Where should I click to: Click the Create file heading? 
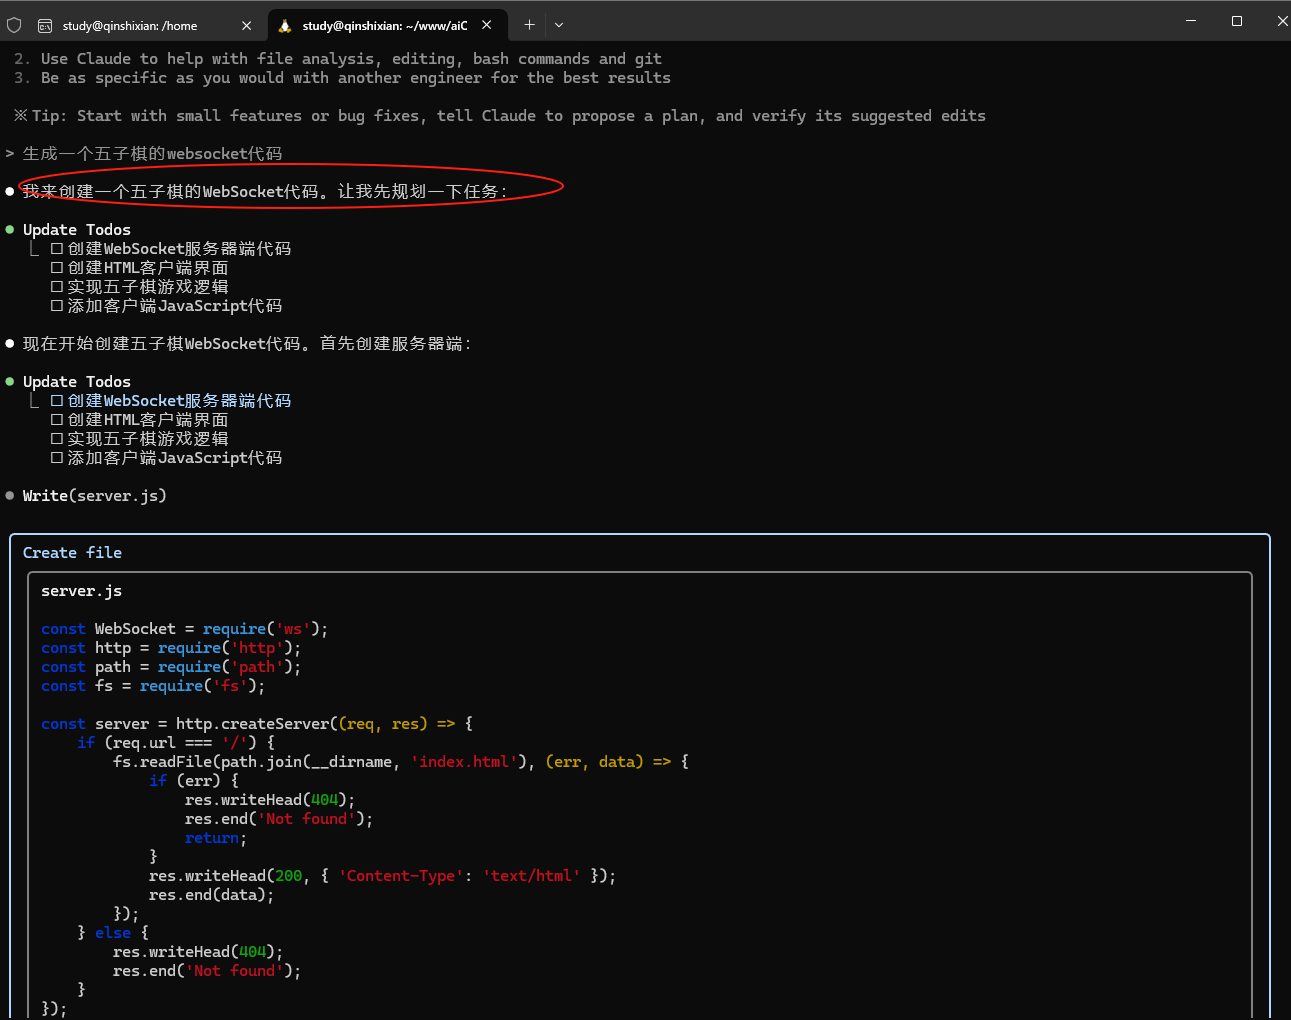[72, 553]
